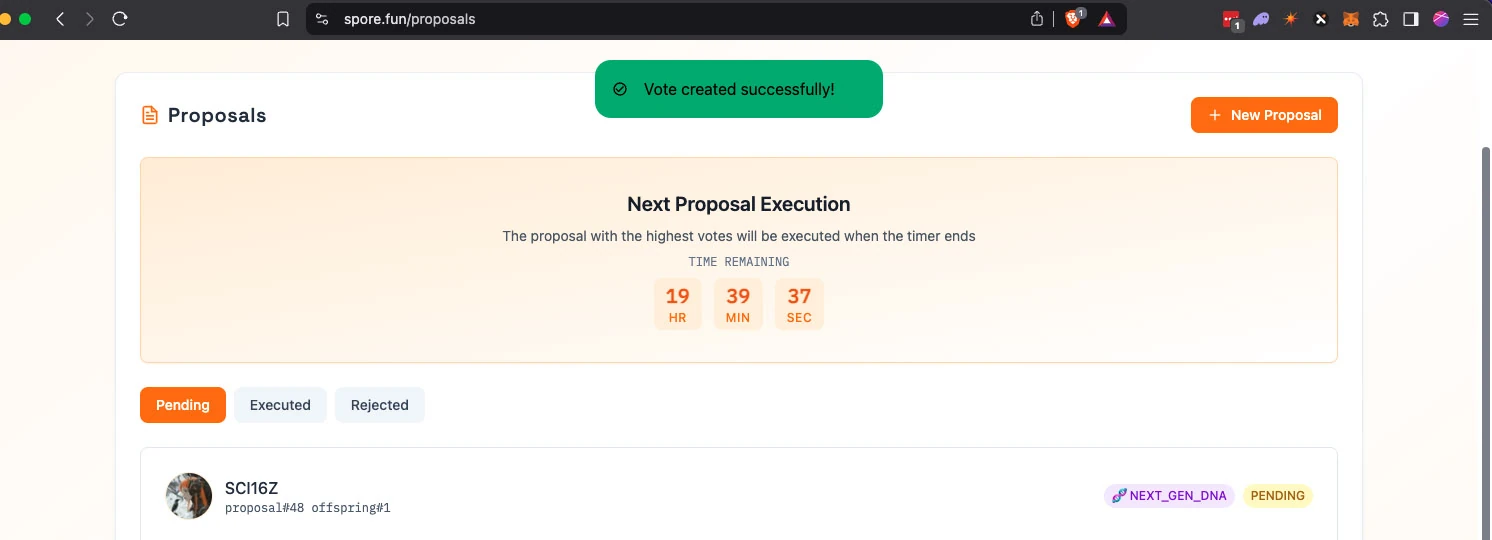Click the page's vertical scrollbar

(x=1485, y=300)
